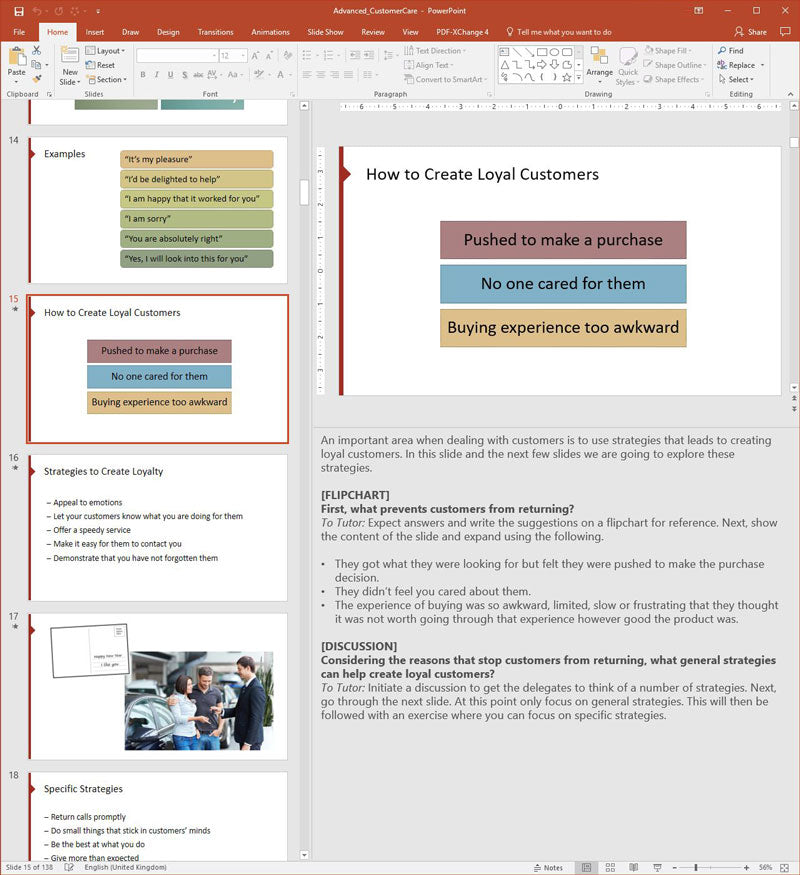This screenshot has height=875, width=800.
Task: Clear all formatting with the eraser icon
Action: click(x=288, y=56)
